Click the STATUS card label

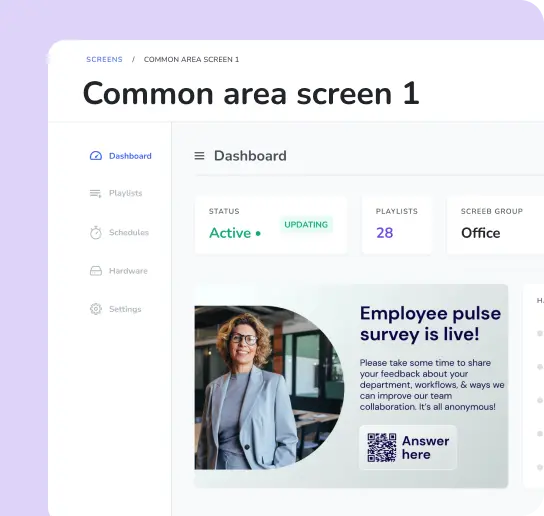coord(224,211)
